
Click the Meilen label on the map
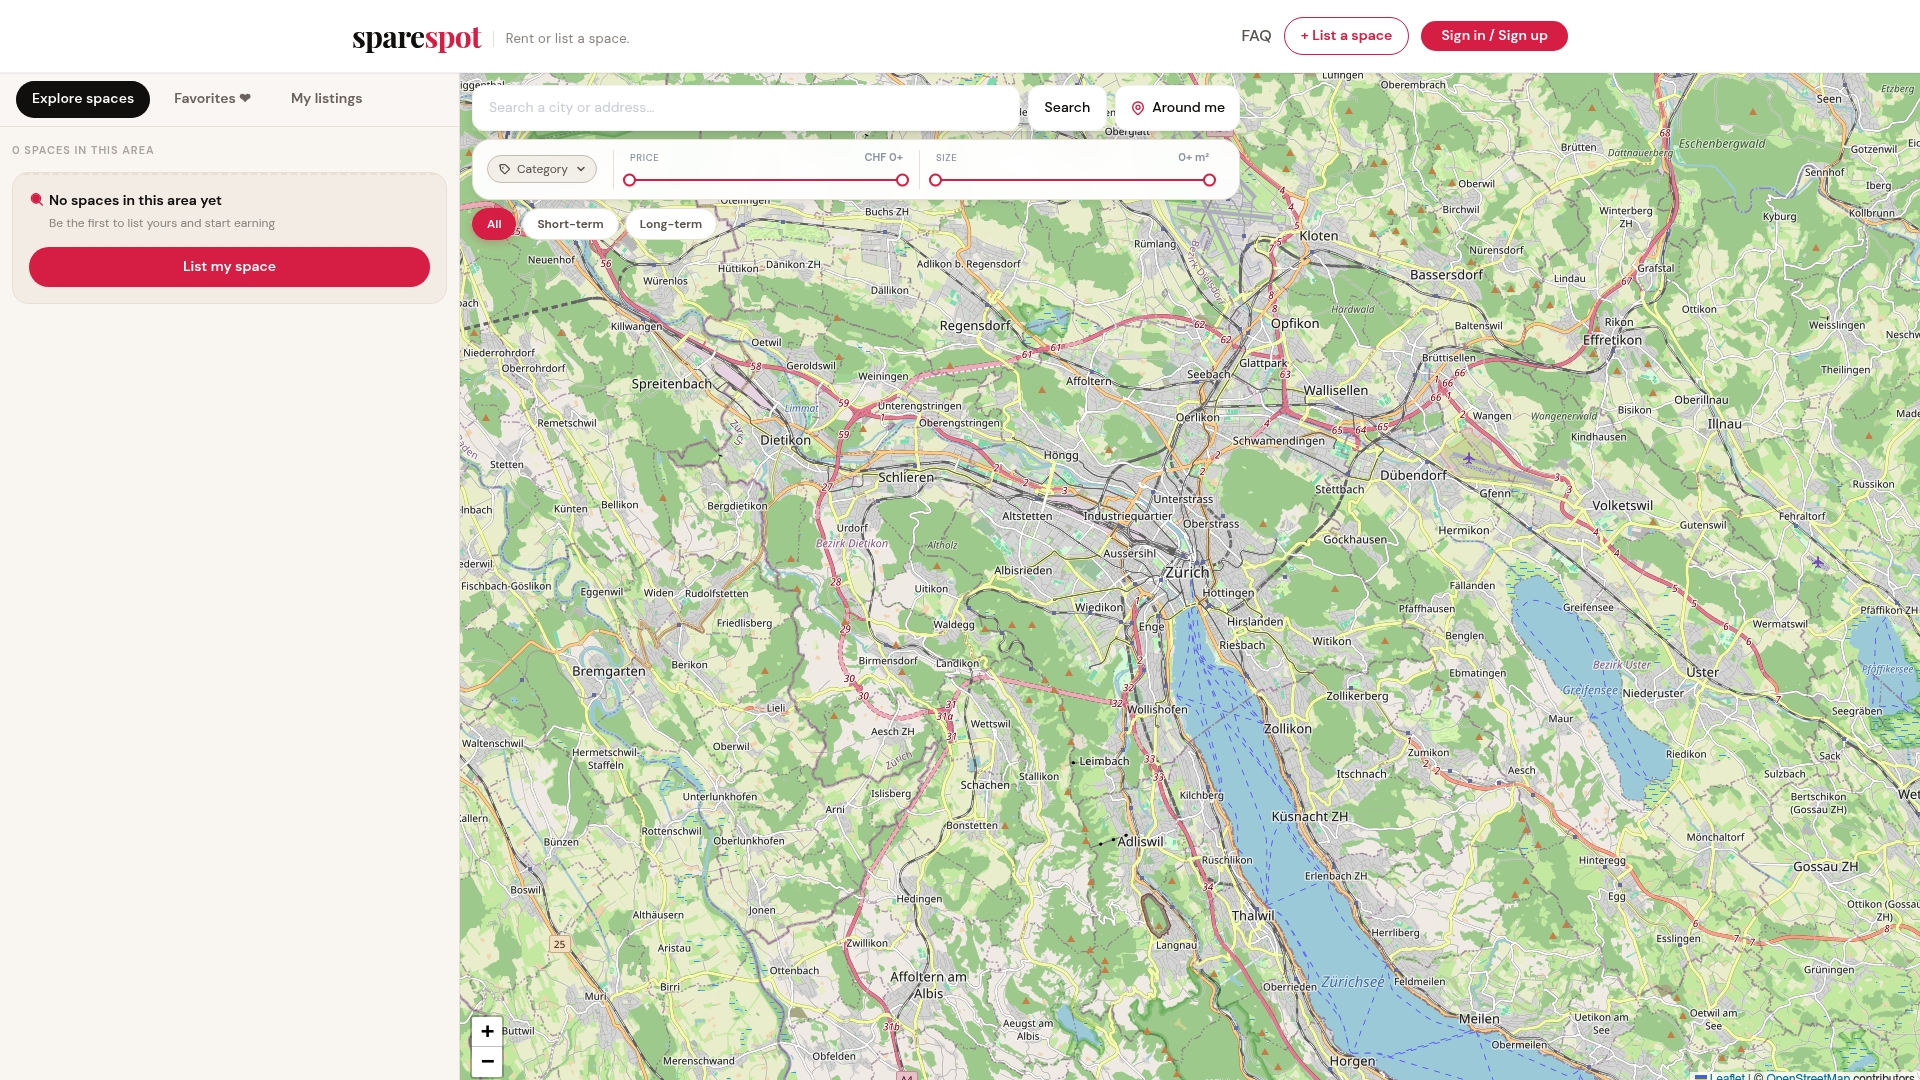(1479, 1019)
